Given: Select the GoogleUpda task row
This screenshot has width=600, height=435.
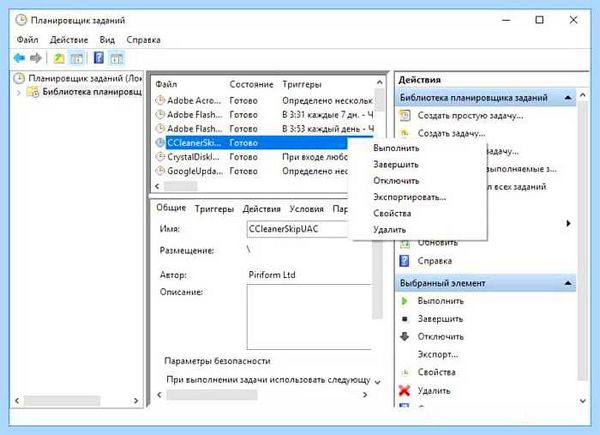Looking at the screenshot, I should tap(251, 171).
